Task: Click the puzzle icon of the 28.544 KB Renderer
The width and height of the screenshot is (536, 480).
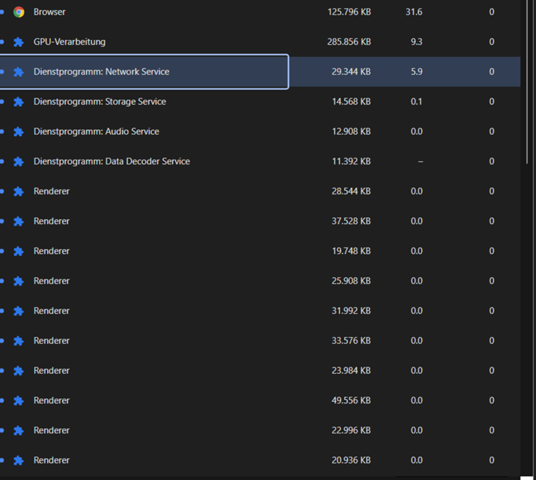Action: pyautogui.click(x=18, y=191)
